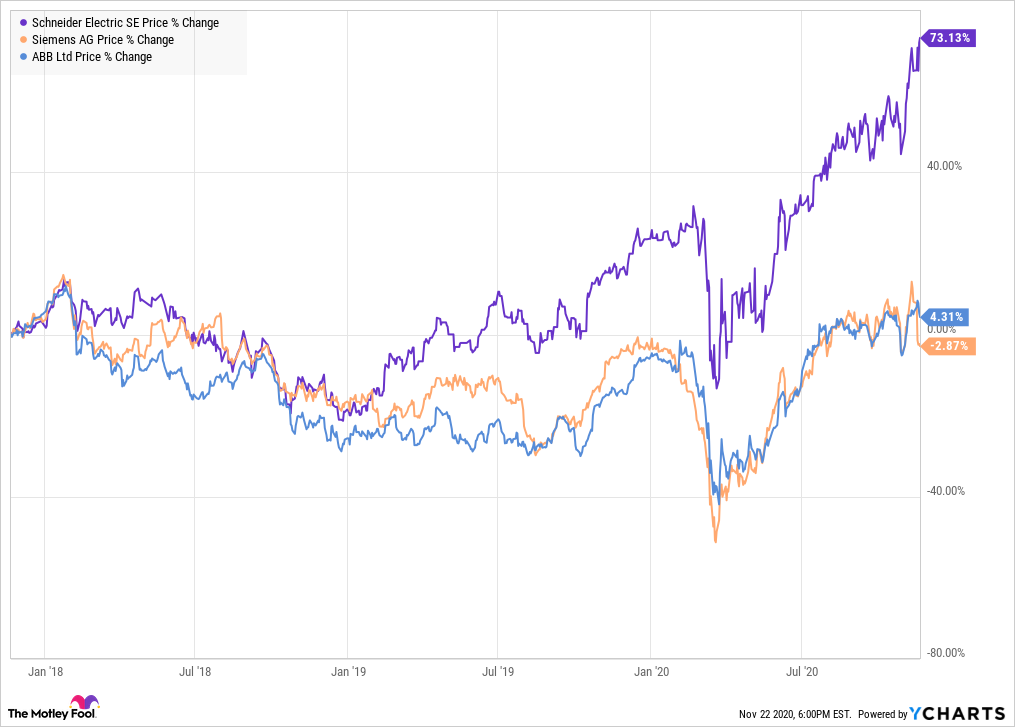Select the Siemens AG Price % Change label
Viewport: 1015px width, 727px height.
[x=103, y=40]
